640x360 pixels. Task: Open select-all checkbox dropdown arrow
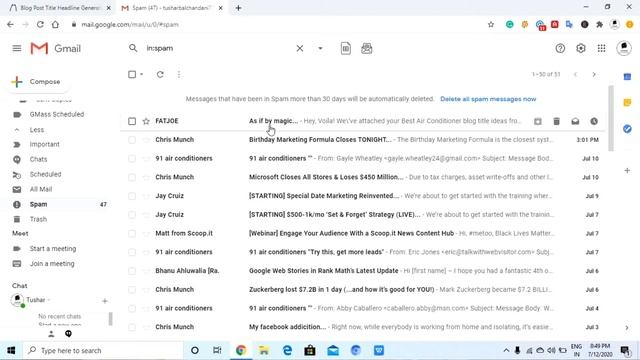[x=142, y=75]
